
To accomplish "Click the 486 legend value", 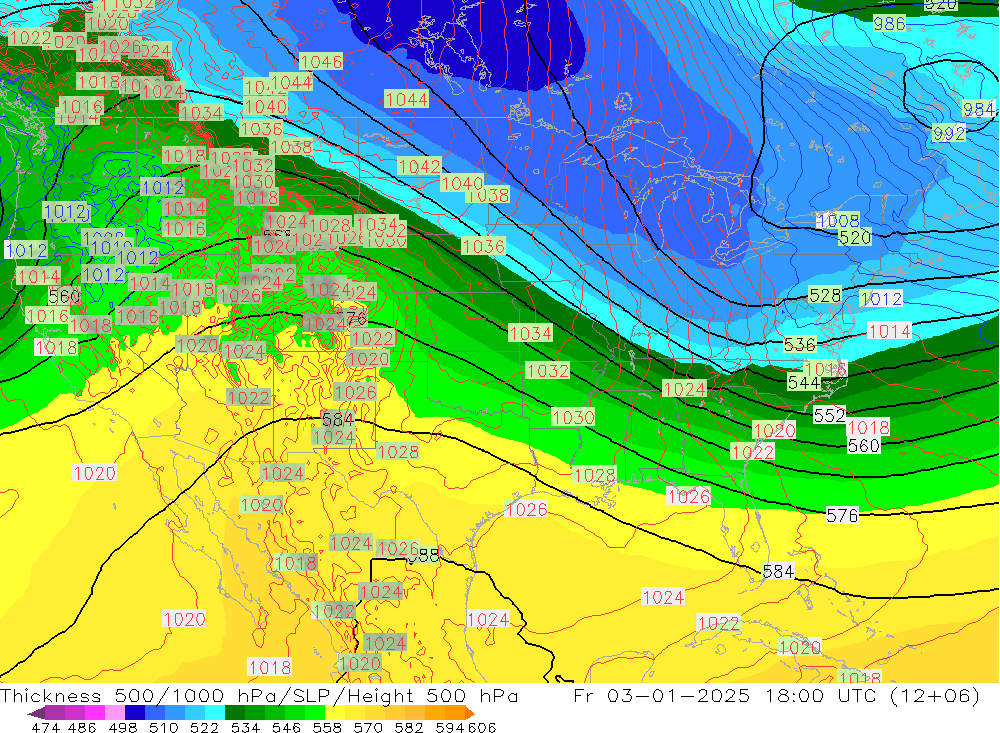I will click(x=81, y=727).
